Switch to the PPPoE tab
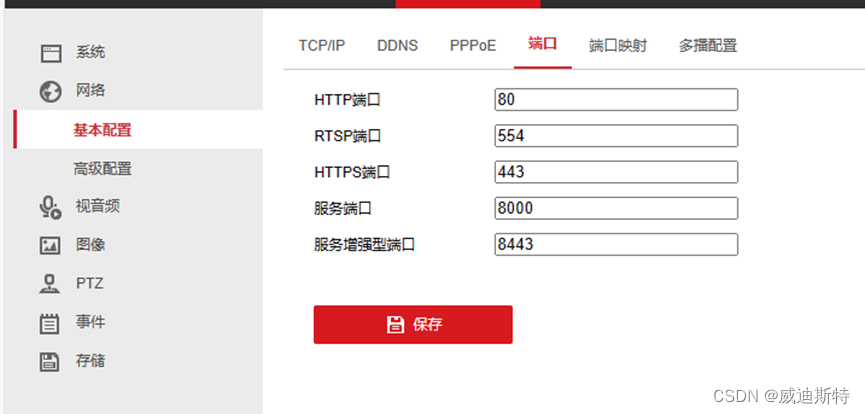This screenshot has width=865, height=414. [x=473, y=45]
